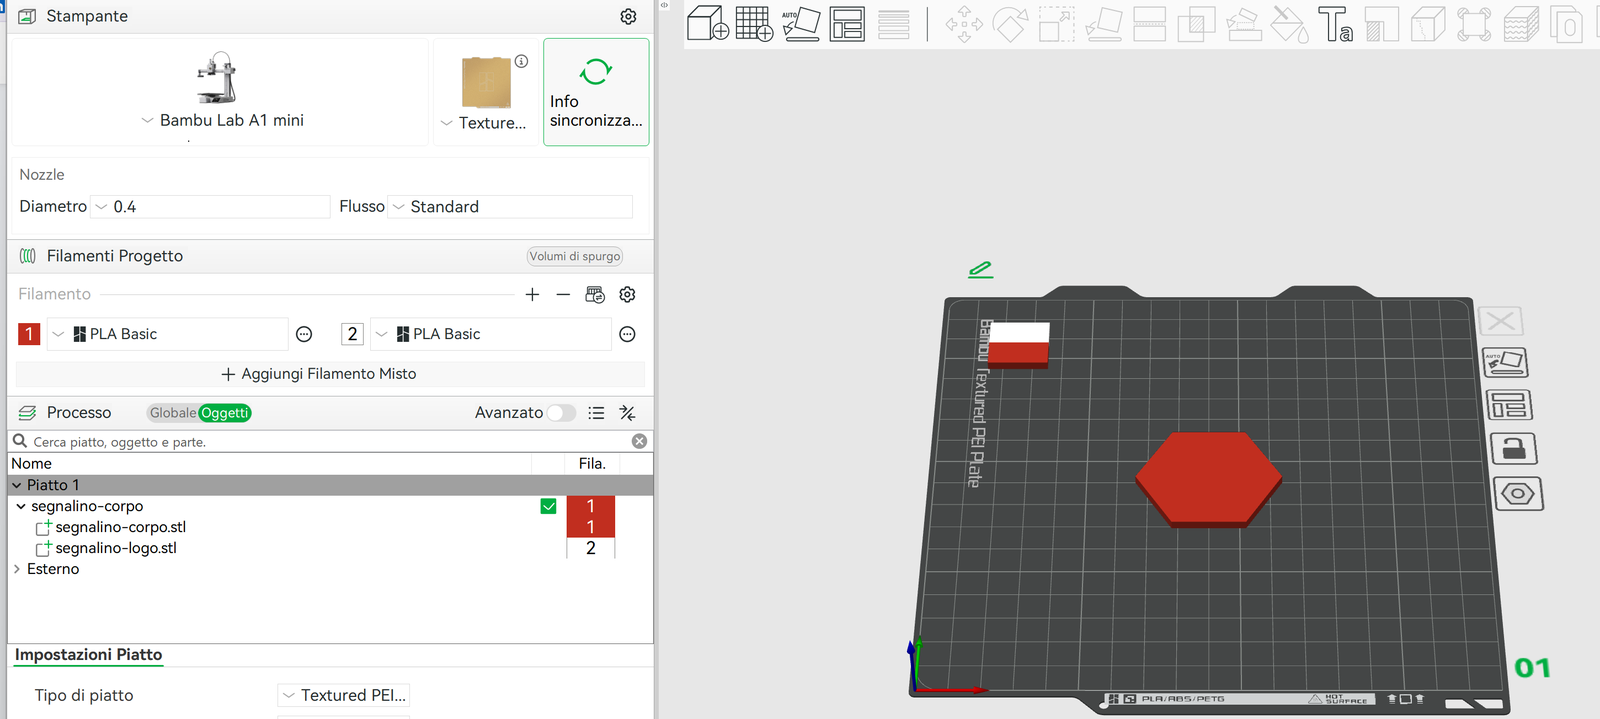Viewport: 1600px width, 719px height.
Task: Click filament 1 more options ellipsis icon
Action: click(x=304, y=334)
